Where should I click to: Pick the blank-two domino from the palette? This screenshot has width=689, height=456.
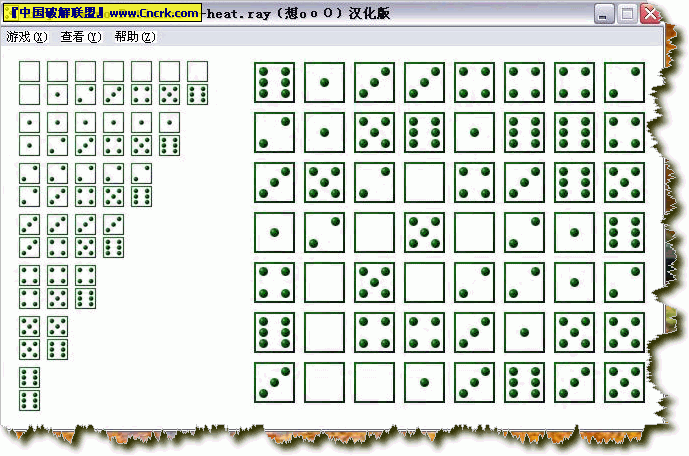pos(86,83)
